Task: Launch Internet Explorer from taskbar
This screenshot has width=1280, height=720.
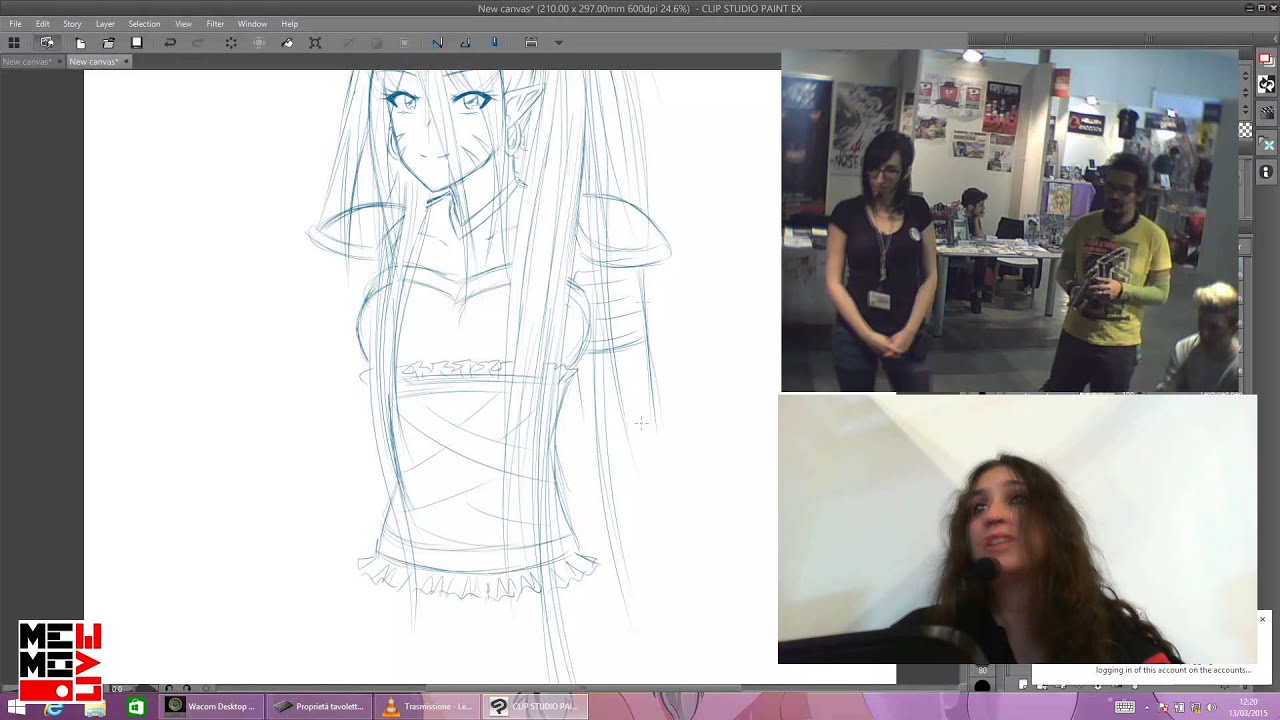Action: pyautogui.click(x=54, y=708)
